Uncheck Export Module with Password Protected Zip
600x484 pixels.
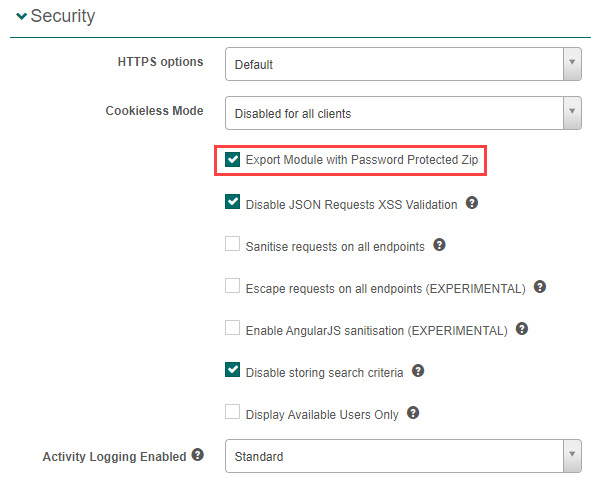233,160
